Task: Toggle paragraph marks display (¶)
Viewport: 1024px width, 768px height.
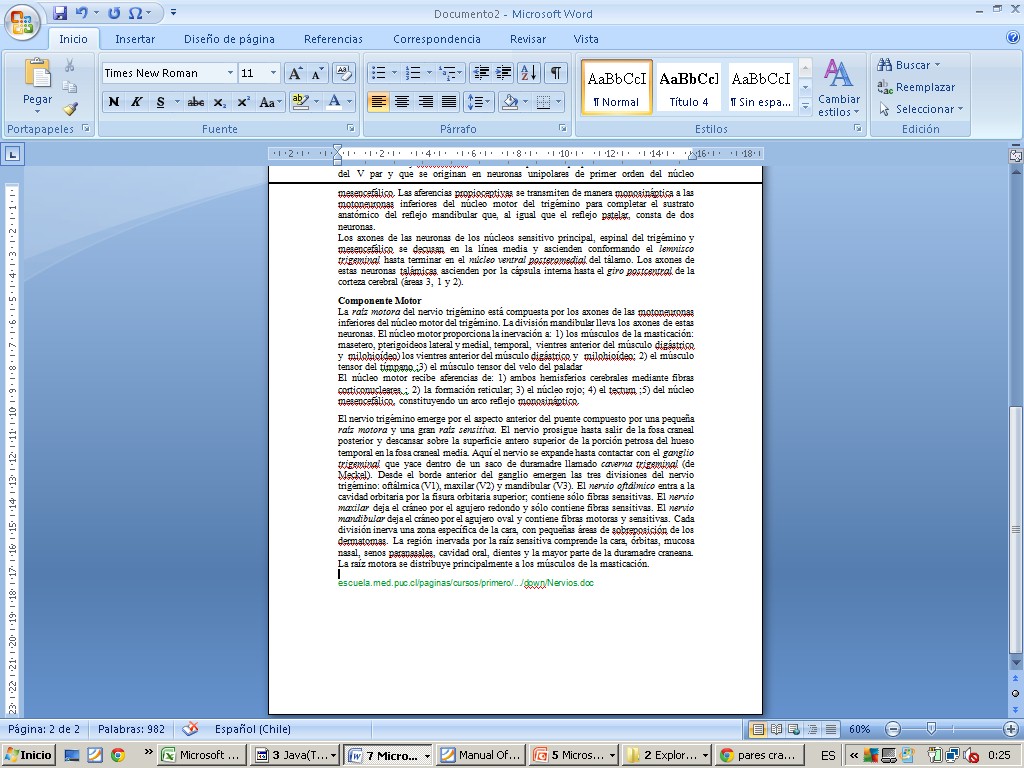Action: tap(555, 73)
